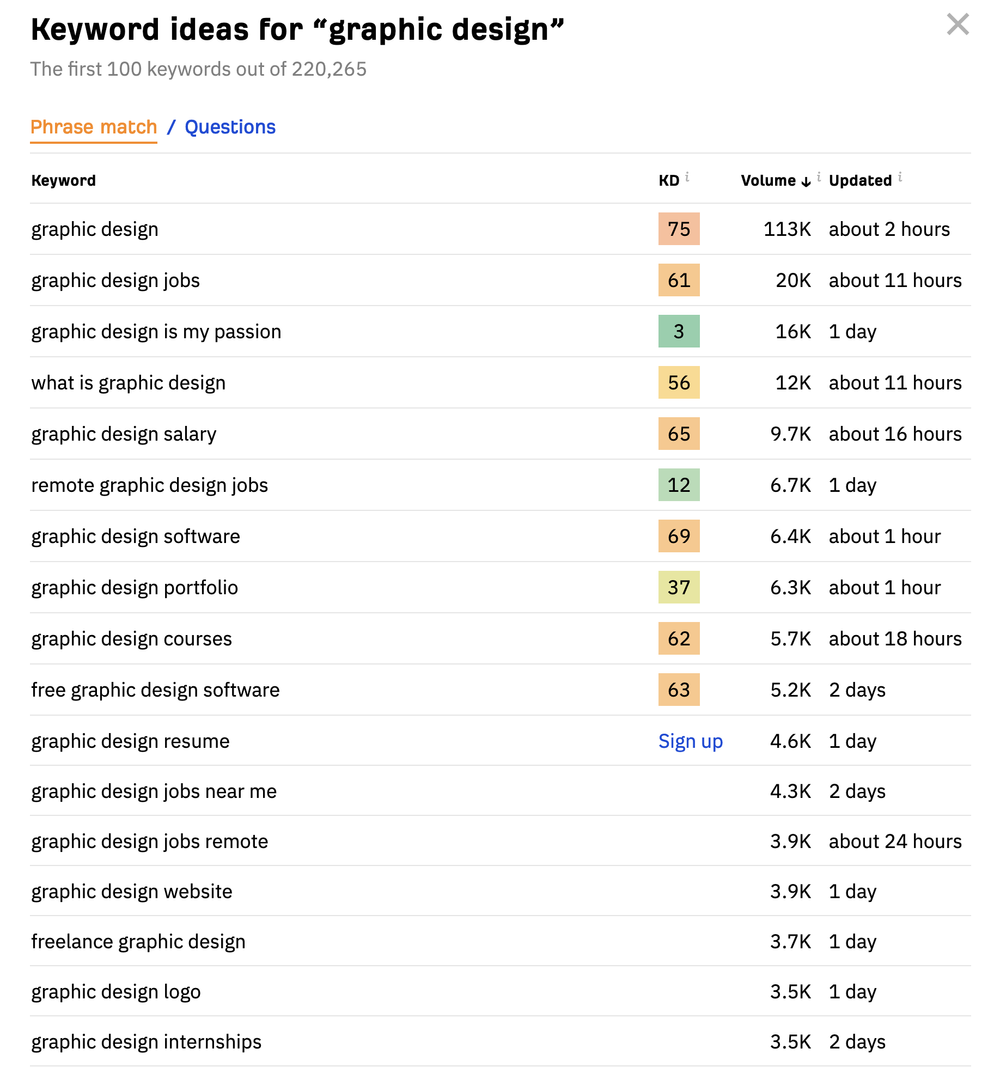Screen dimensions: 1000x1073
Task: Click the Sign up link
Action: [x=691, y=741]
